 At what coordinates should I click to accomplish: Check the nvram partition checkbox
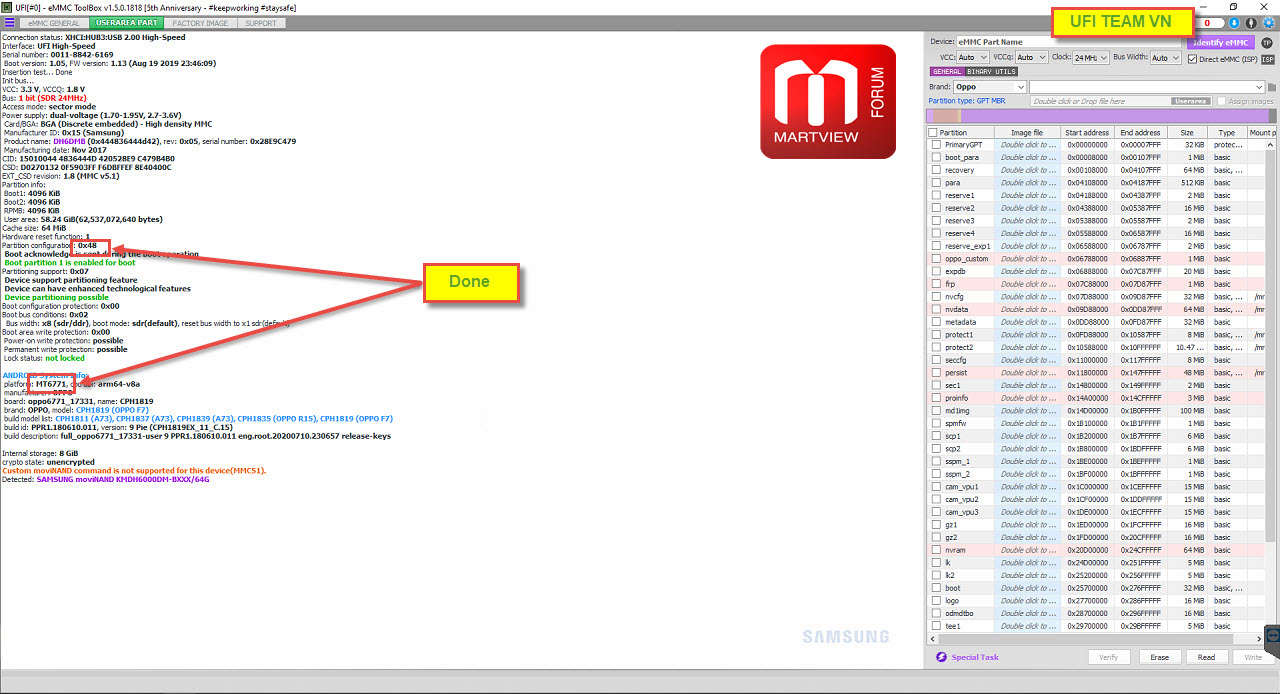point(936,550)
